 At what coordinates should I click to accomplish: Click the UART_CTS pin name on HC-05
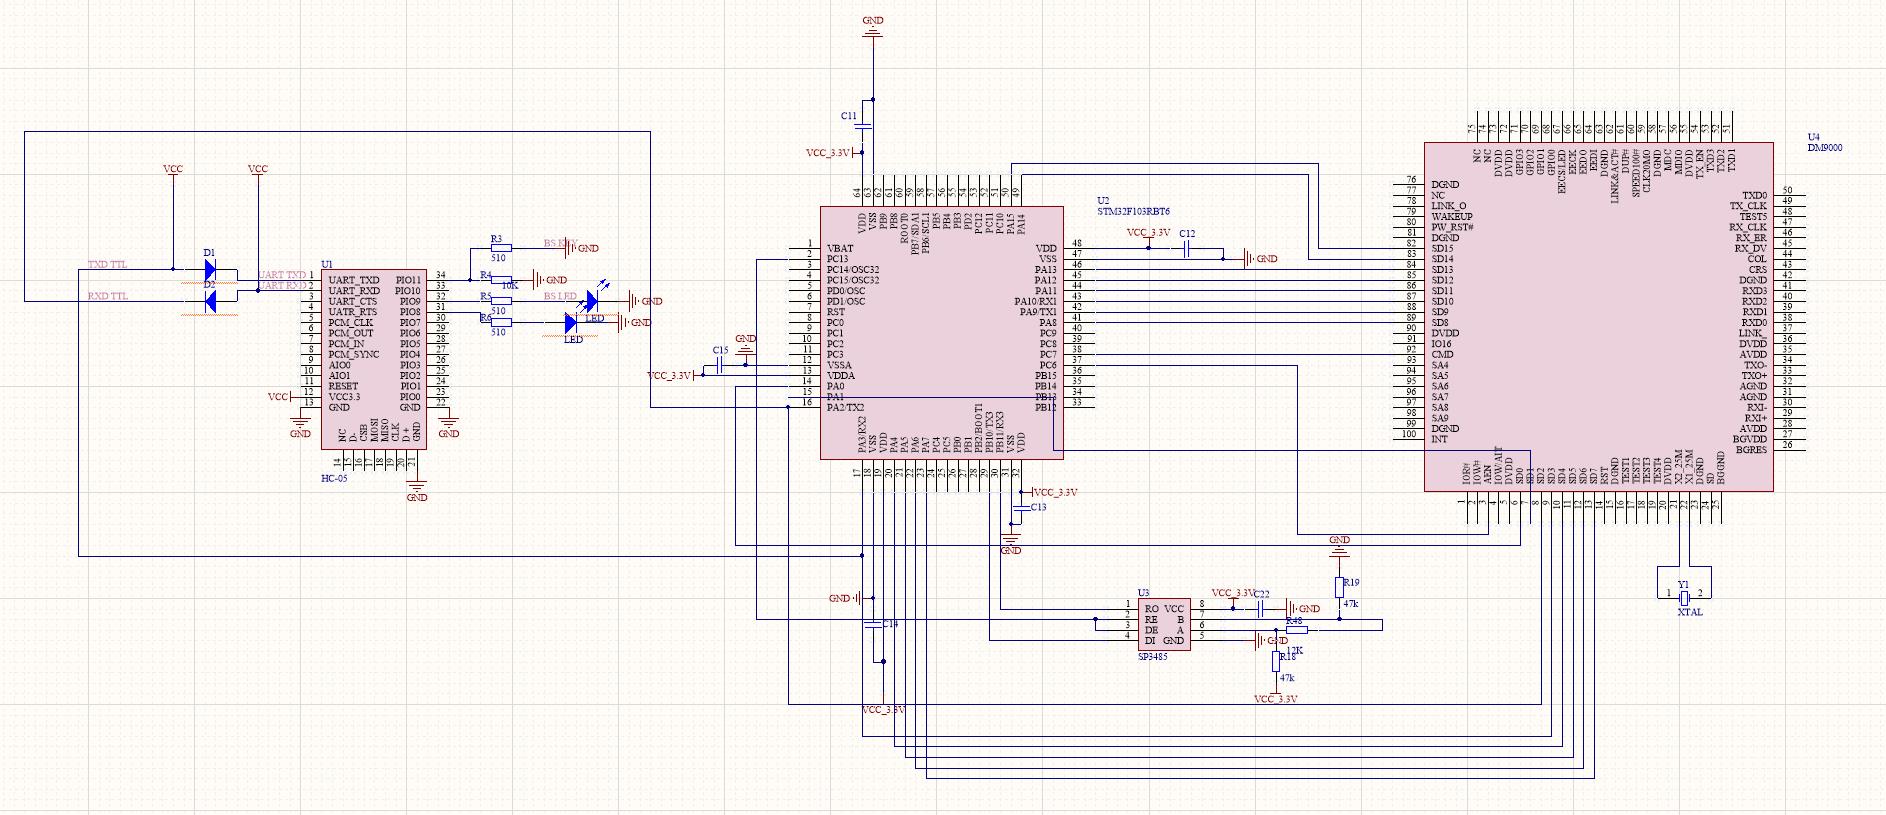click(x=353, y=301)
